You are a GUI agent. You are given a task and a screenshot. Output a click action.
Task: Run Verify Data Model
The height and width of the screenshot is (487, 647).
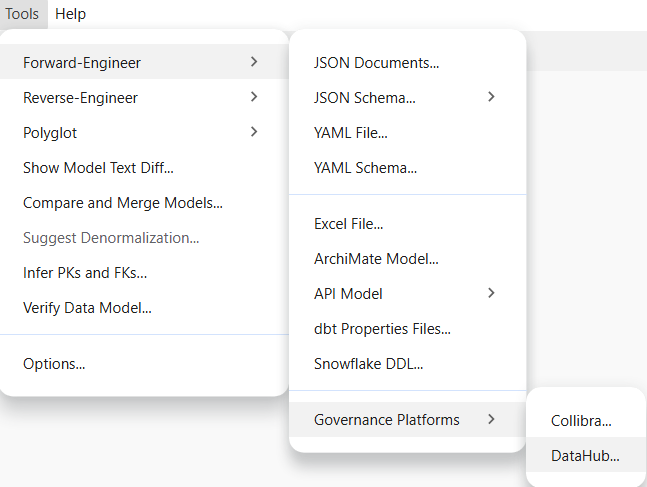click(x=87, y=307)
